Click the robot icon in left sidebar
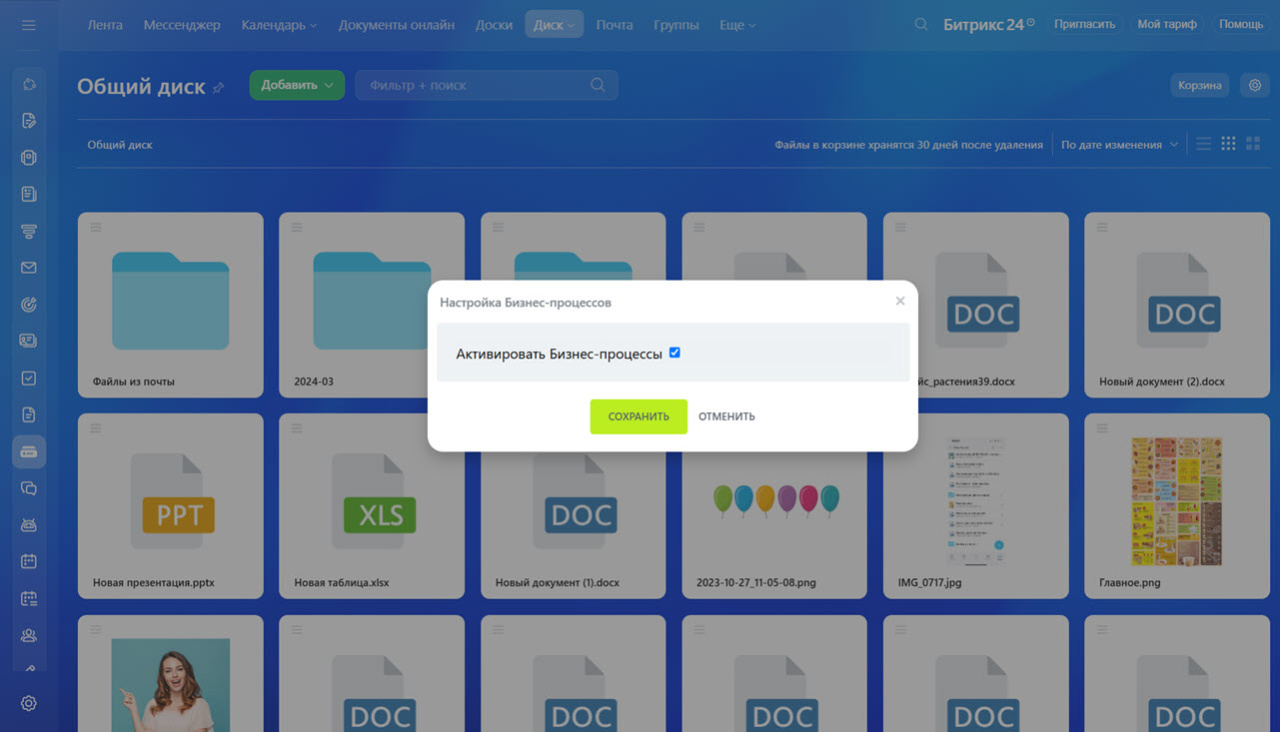Viewport: 1280px width, 732px height. point(29,525)
